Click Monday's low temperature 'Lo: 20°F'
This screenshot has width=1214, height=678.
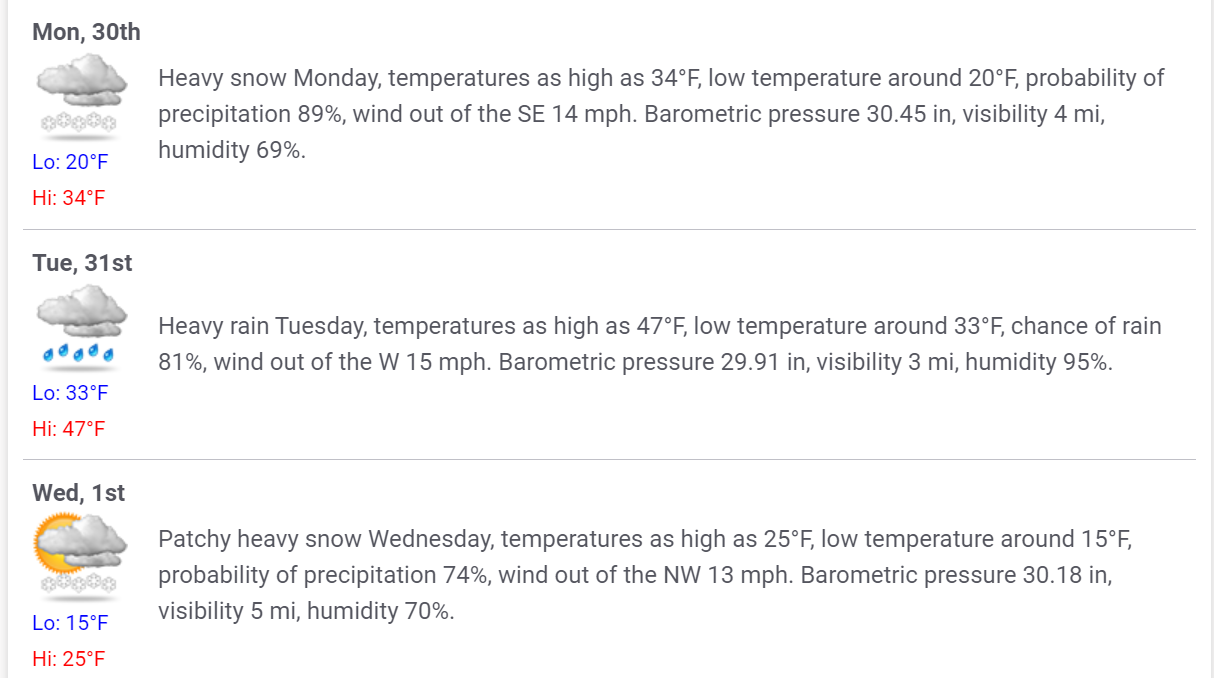(70, 162)
